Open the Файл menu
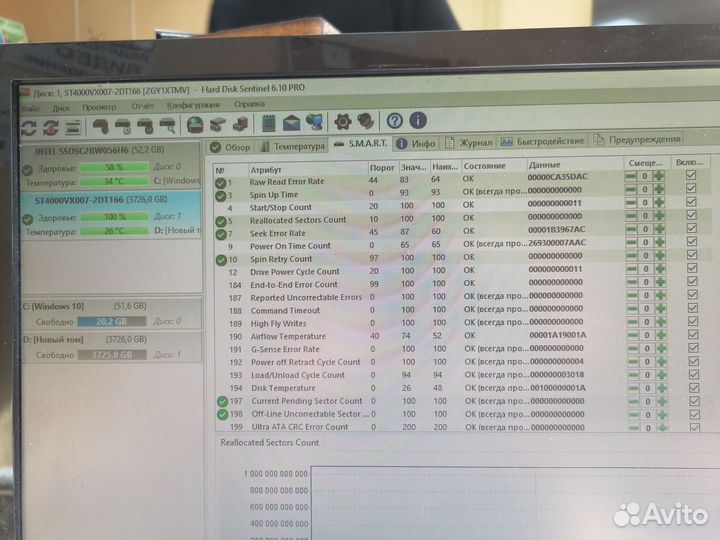 (x=30, y=109)
